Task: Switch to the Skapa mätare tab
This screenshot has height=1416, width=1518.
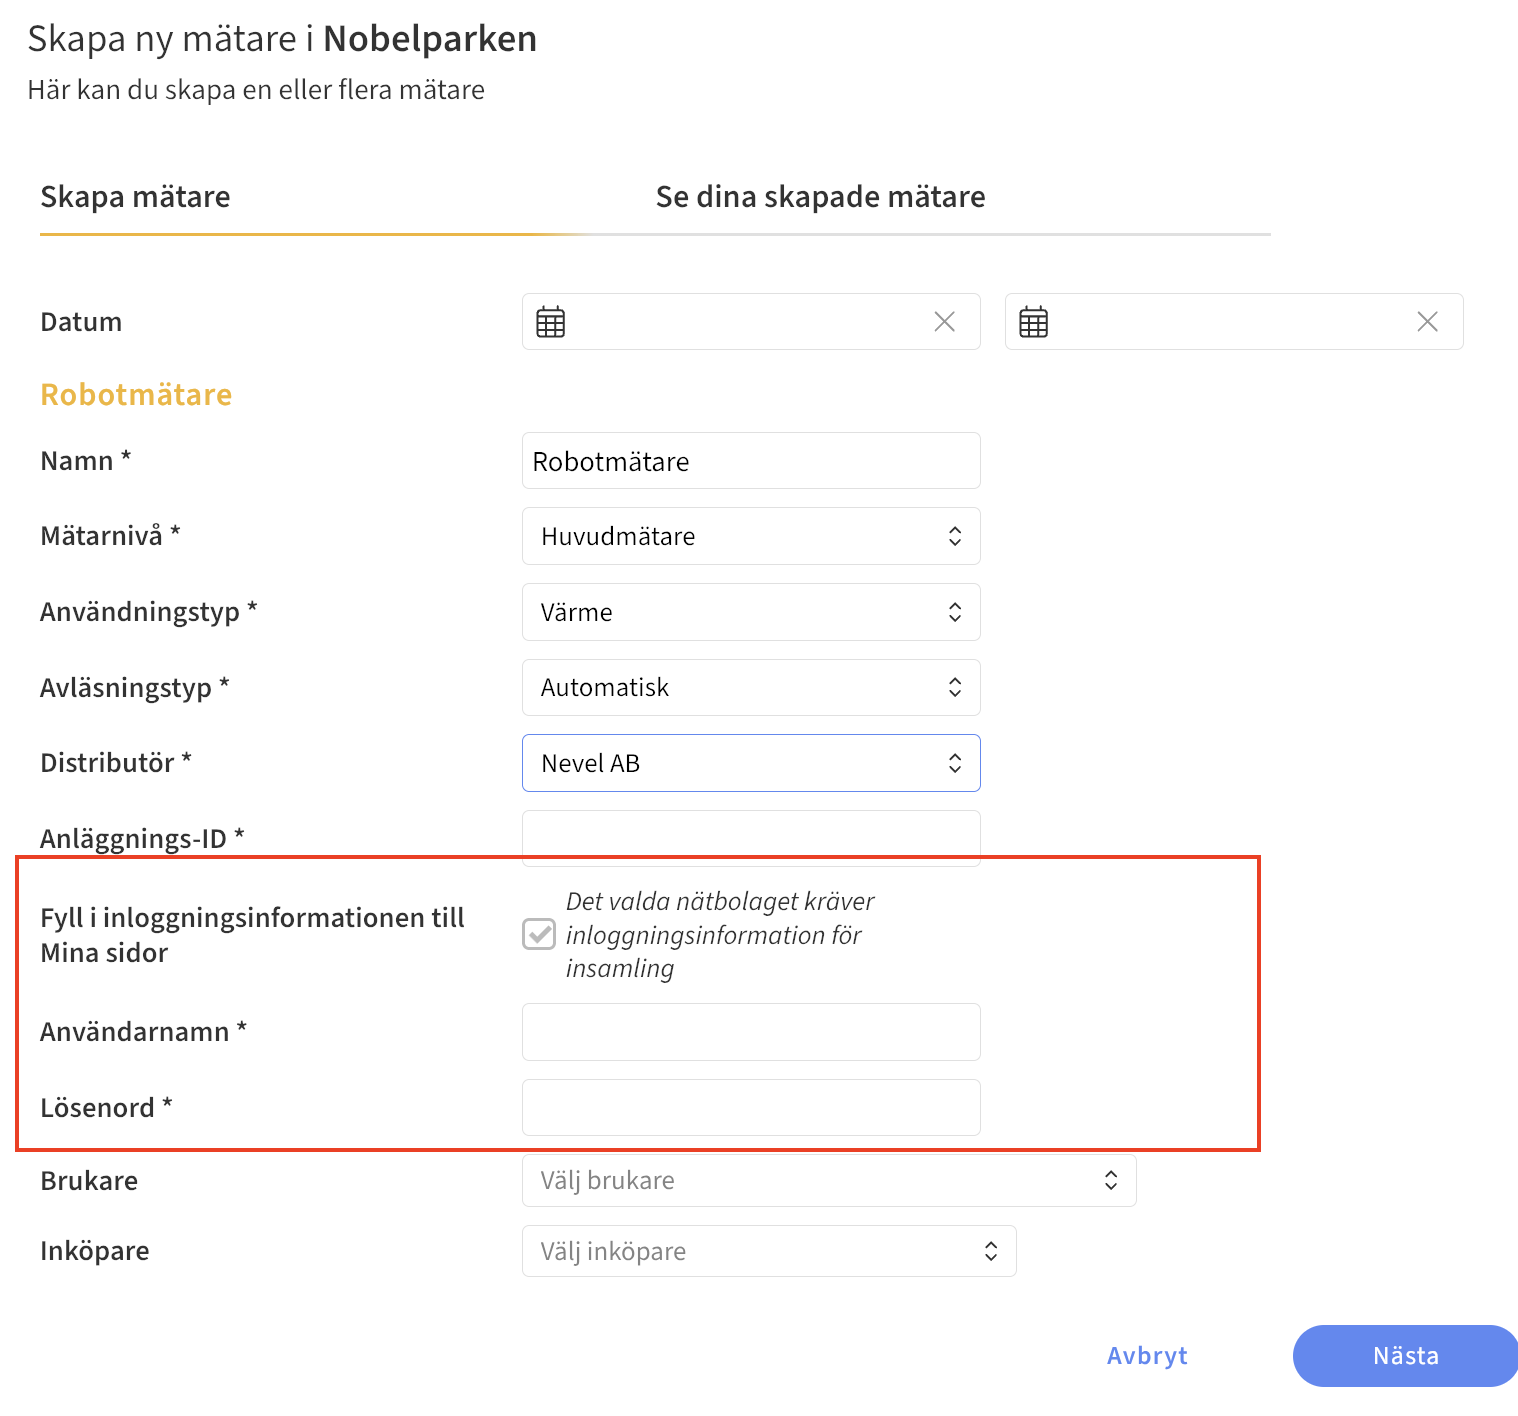Action: [135, 197]
